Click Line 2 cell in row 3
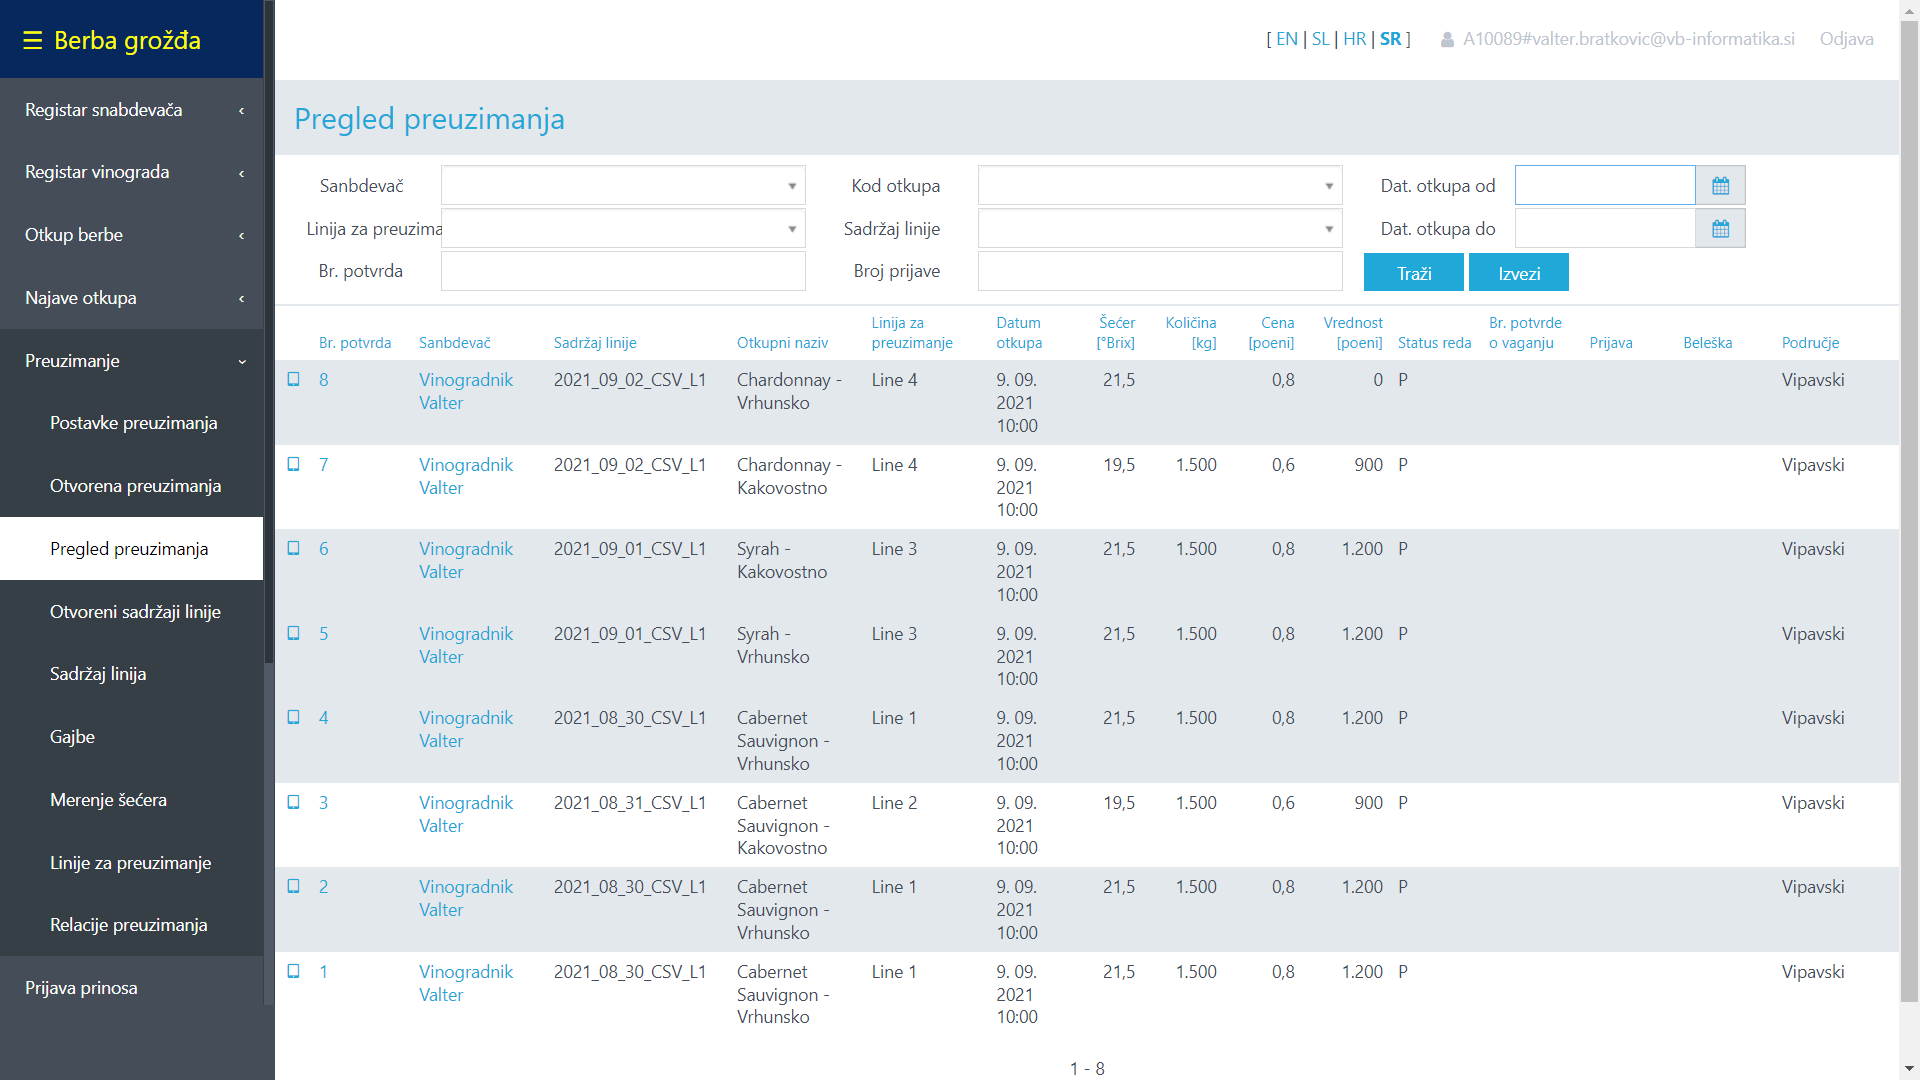 coord(894,803)
